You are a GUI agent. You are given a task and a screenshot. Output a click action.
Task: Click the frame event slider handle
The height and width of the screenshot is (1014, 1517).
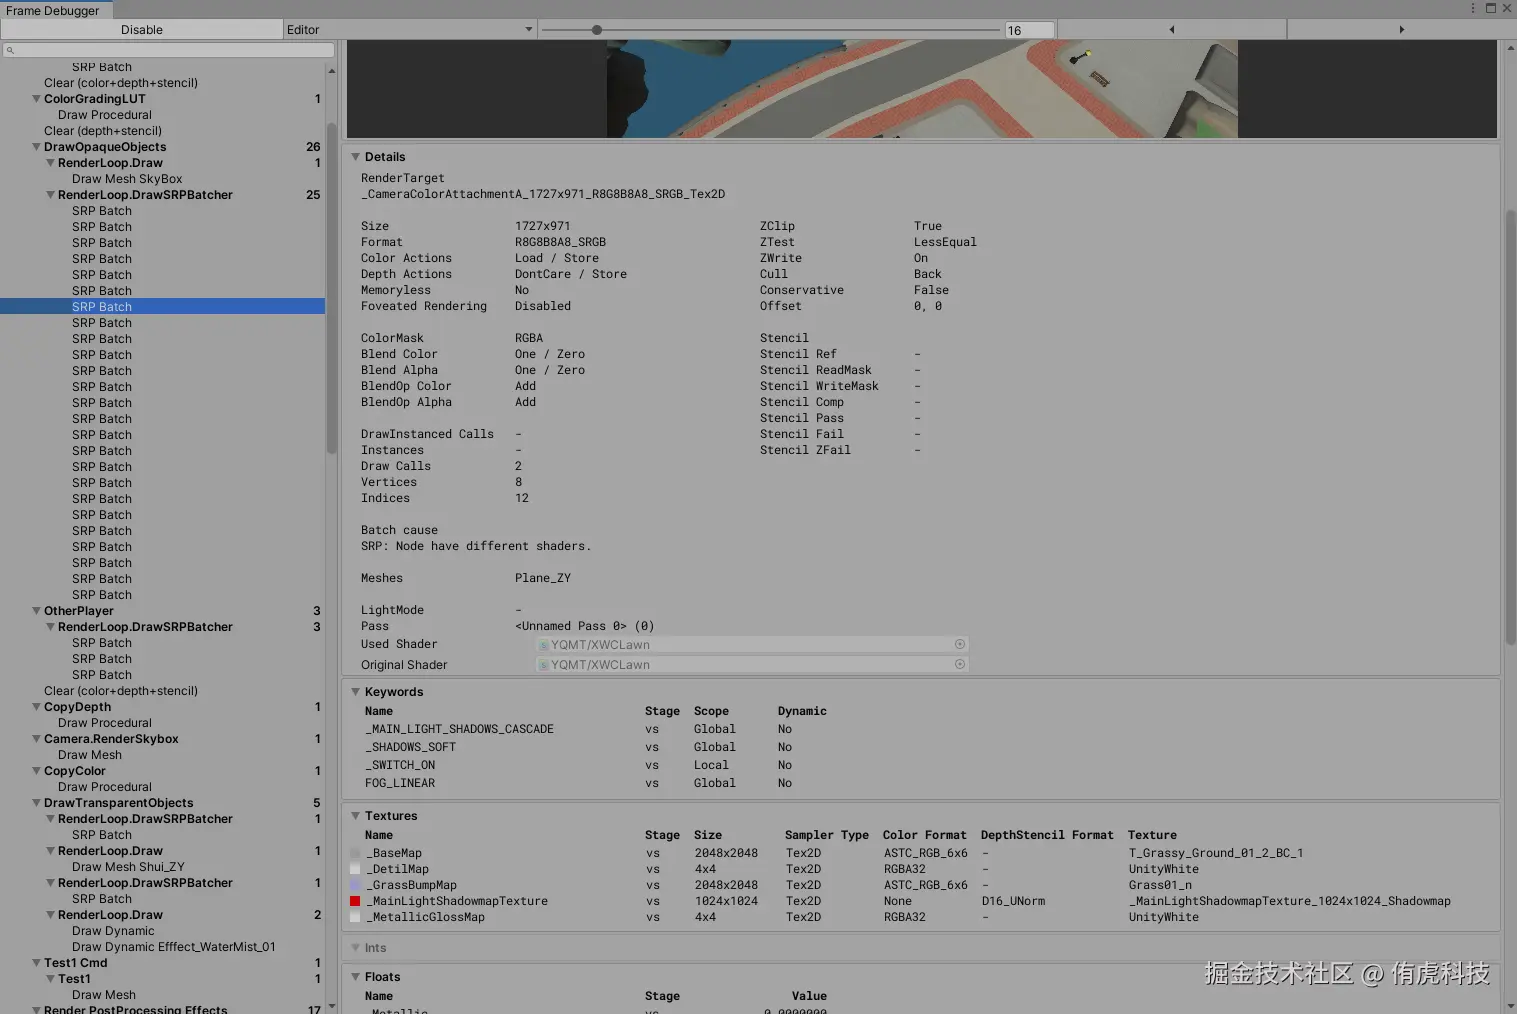(x=597, y=30)
